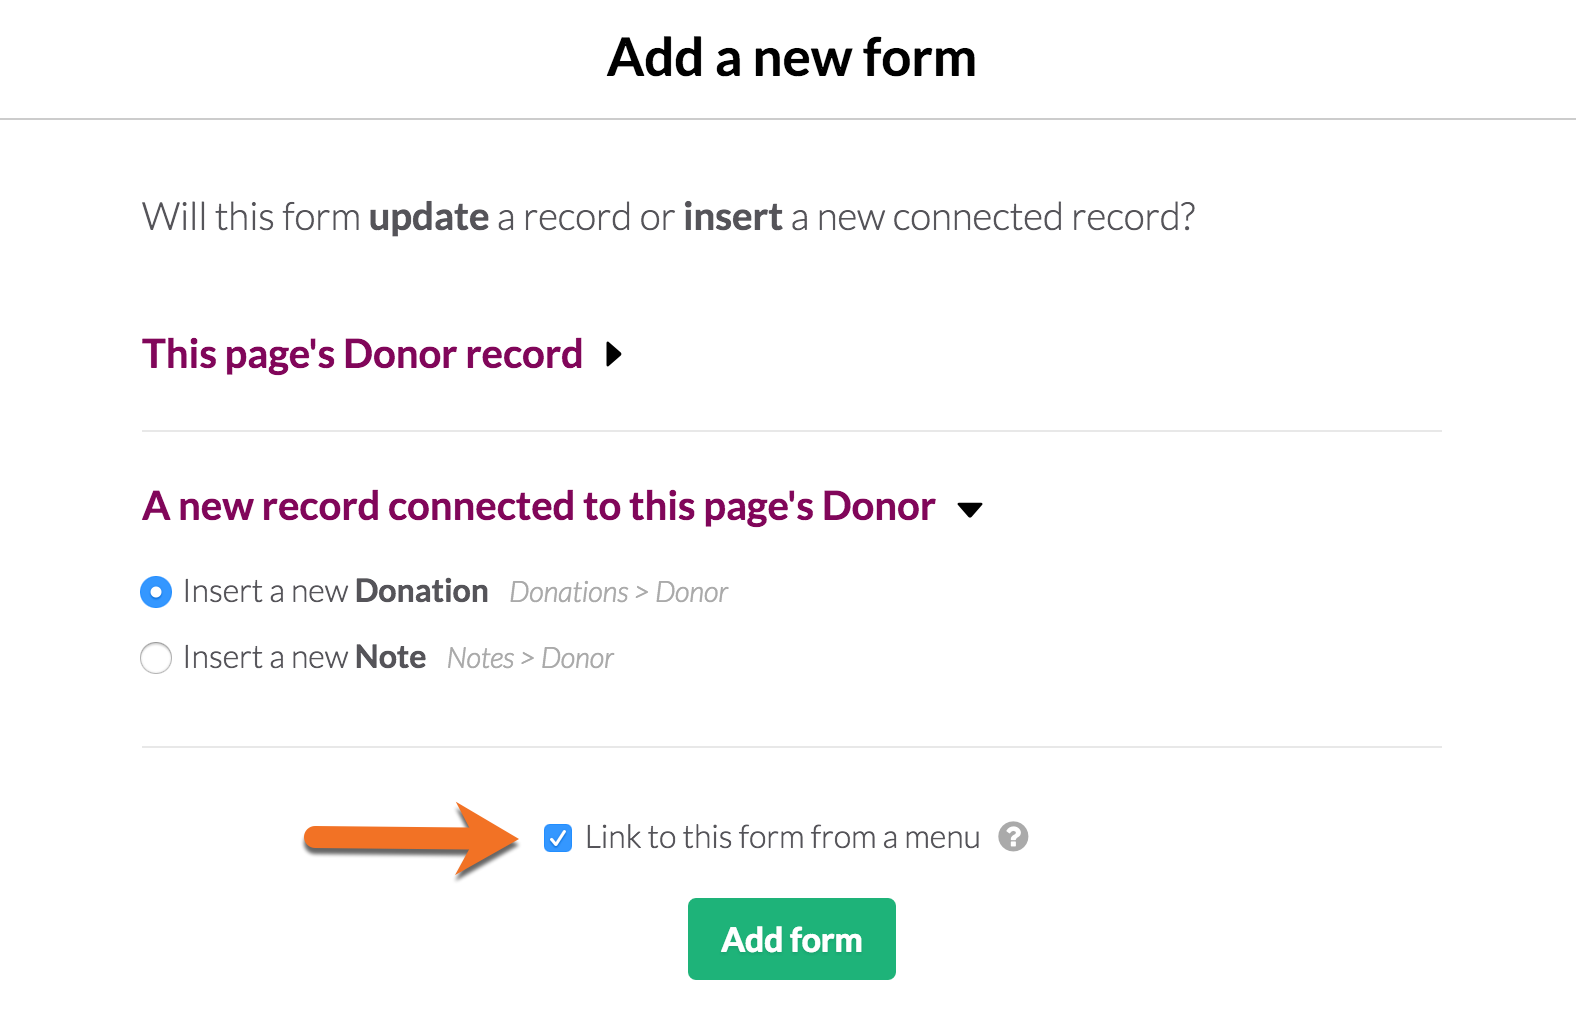
Task: Click the phrase new connected record?
Action: click(1006, 217)
